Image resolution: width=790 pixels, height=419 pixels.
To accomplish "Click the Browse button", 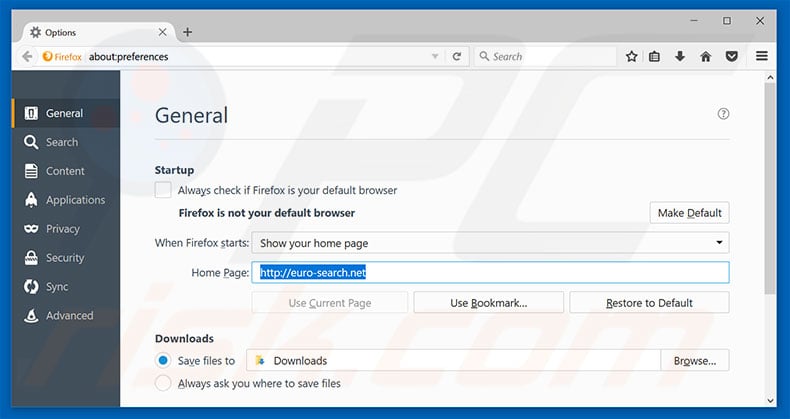I will coord(695,360).
